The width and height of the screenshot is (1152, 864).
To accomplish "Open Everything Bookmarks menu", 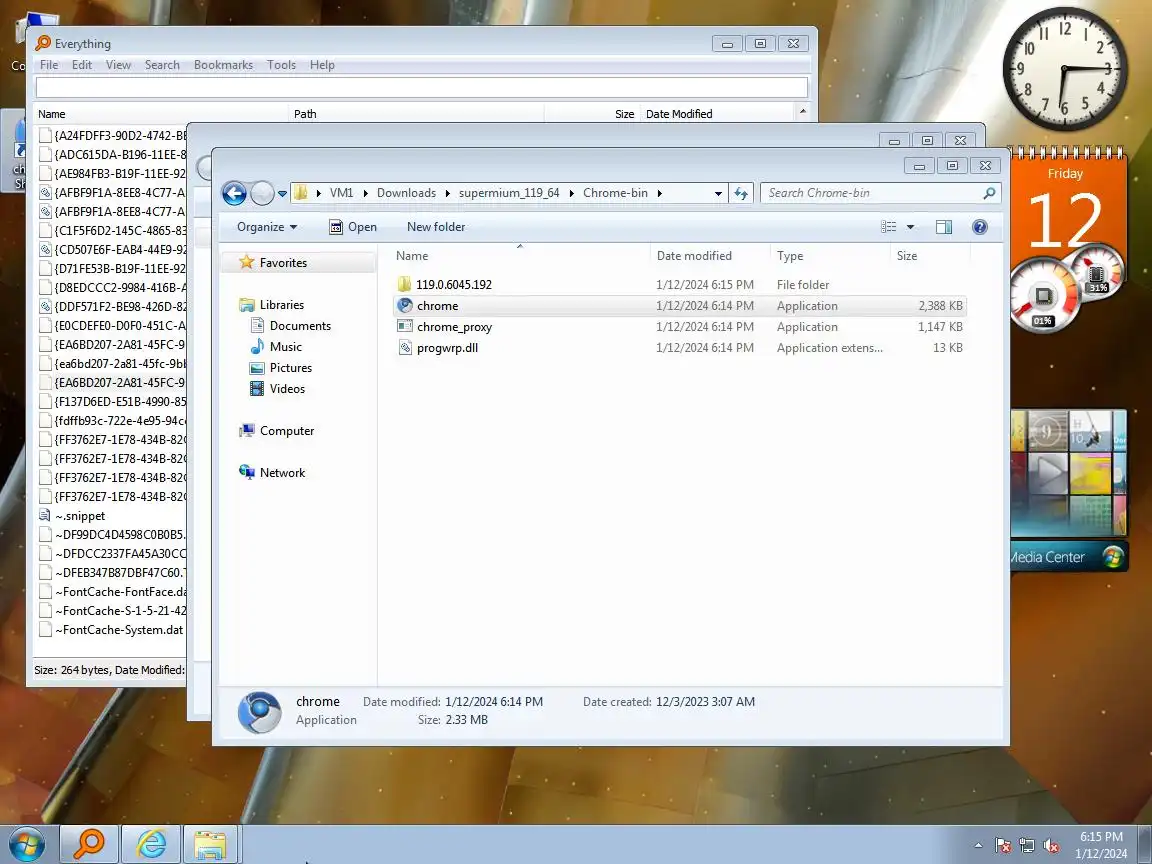I will point(223,65).
